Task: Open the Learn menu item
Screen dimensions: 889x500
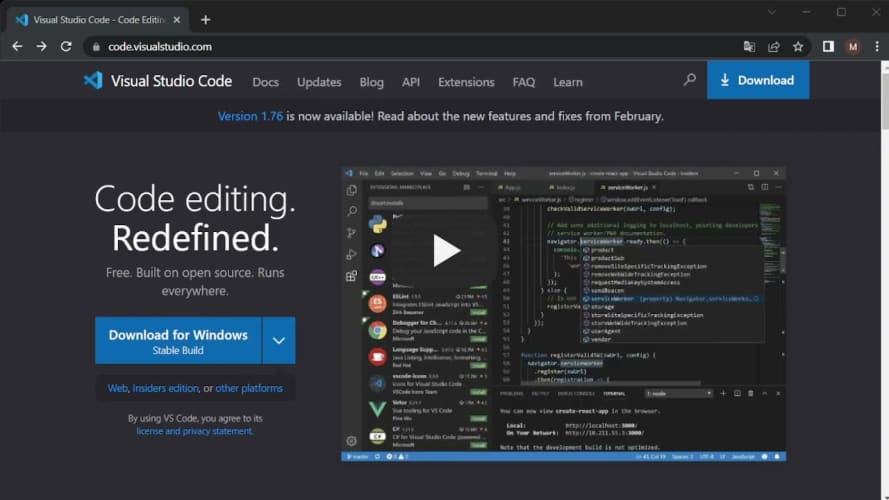Action: [x=568, y=82]
